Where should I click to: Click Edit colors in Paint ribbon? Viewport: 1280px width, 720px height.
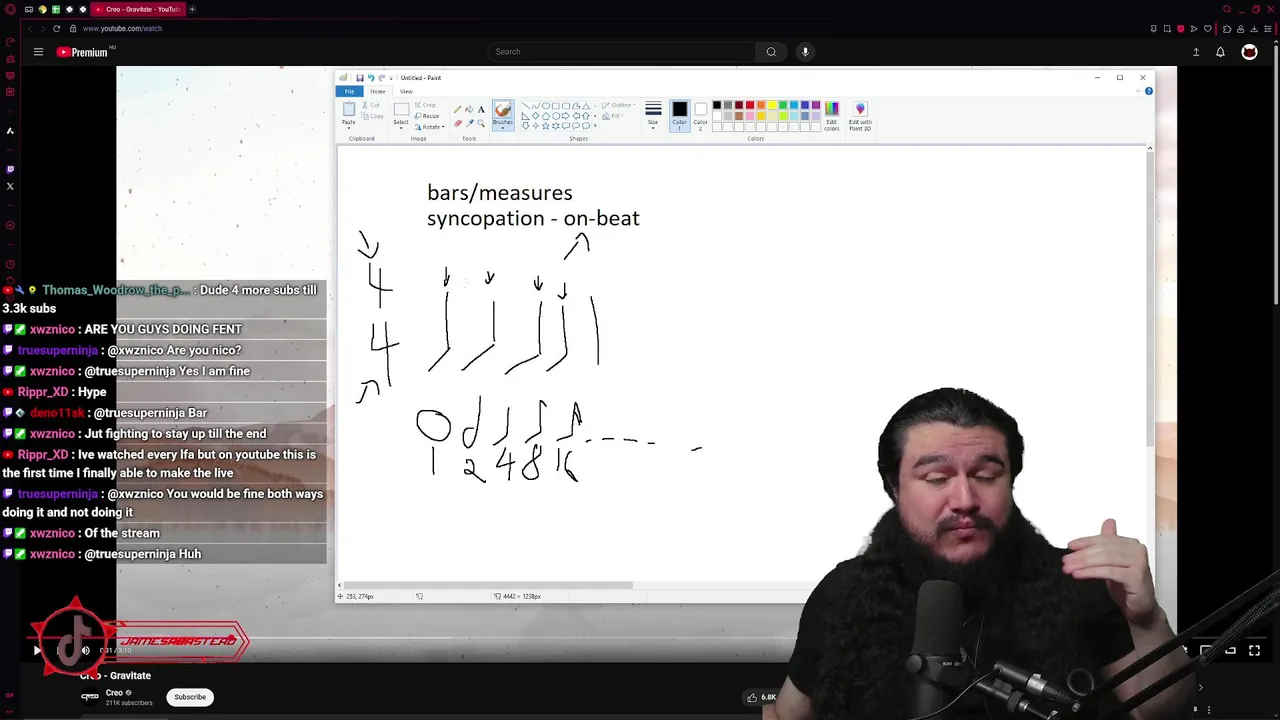pos(832,116)
